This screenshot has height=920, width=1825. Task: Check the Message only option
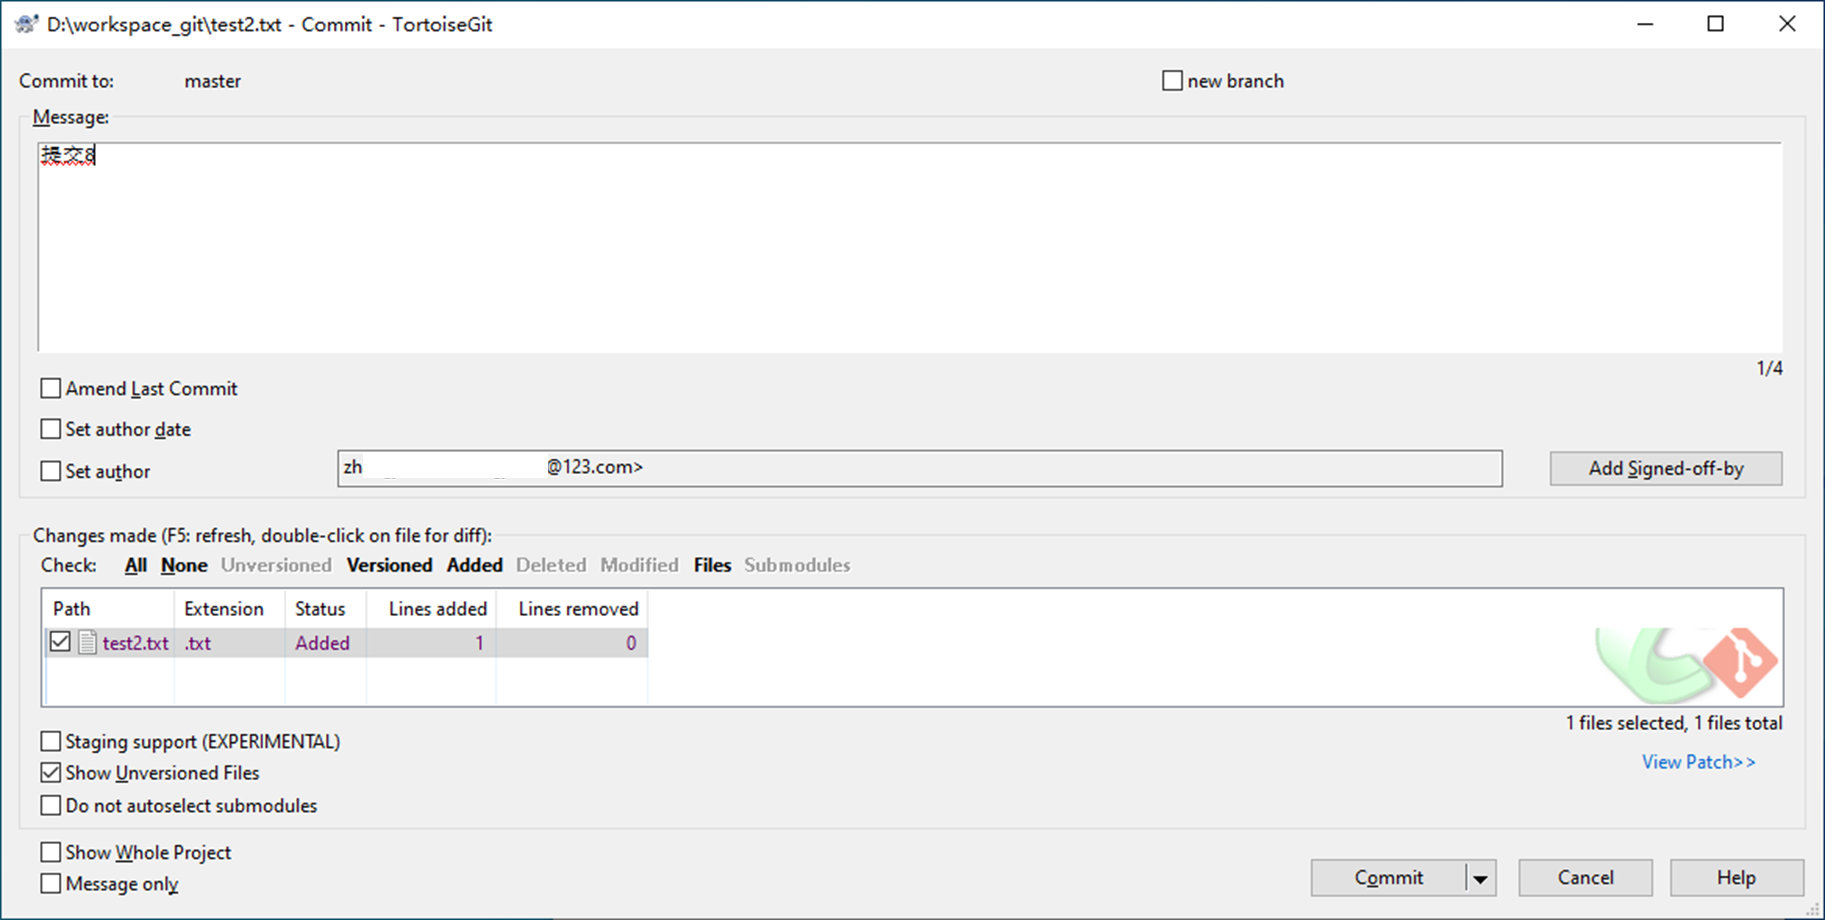(51, 884)
